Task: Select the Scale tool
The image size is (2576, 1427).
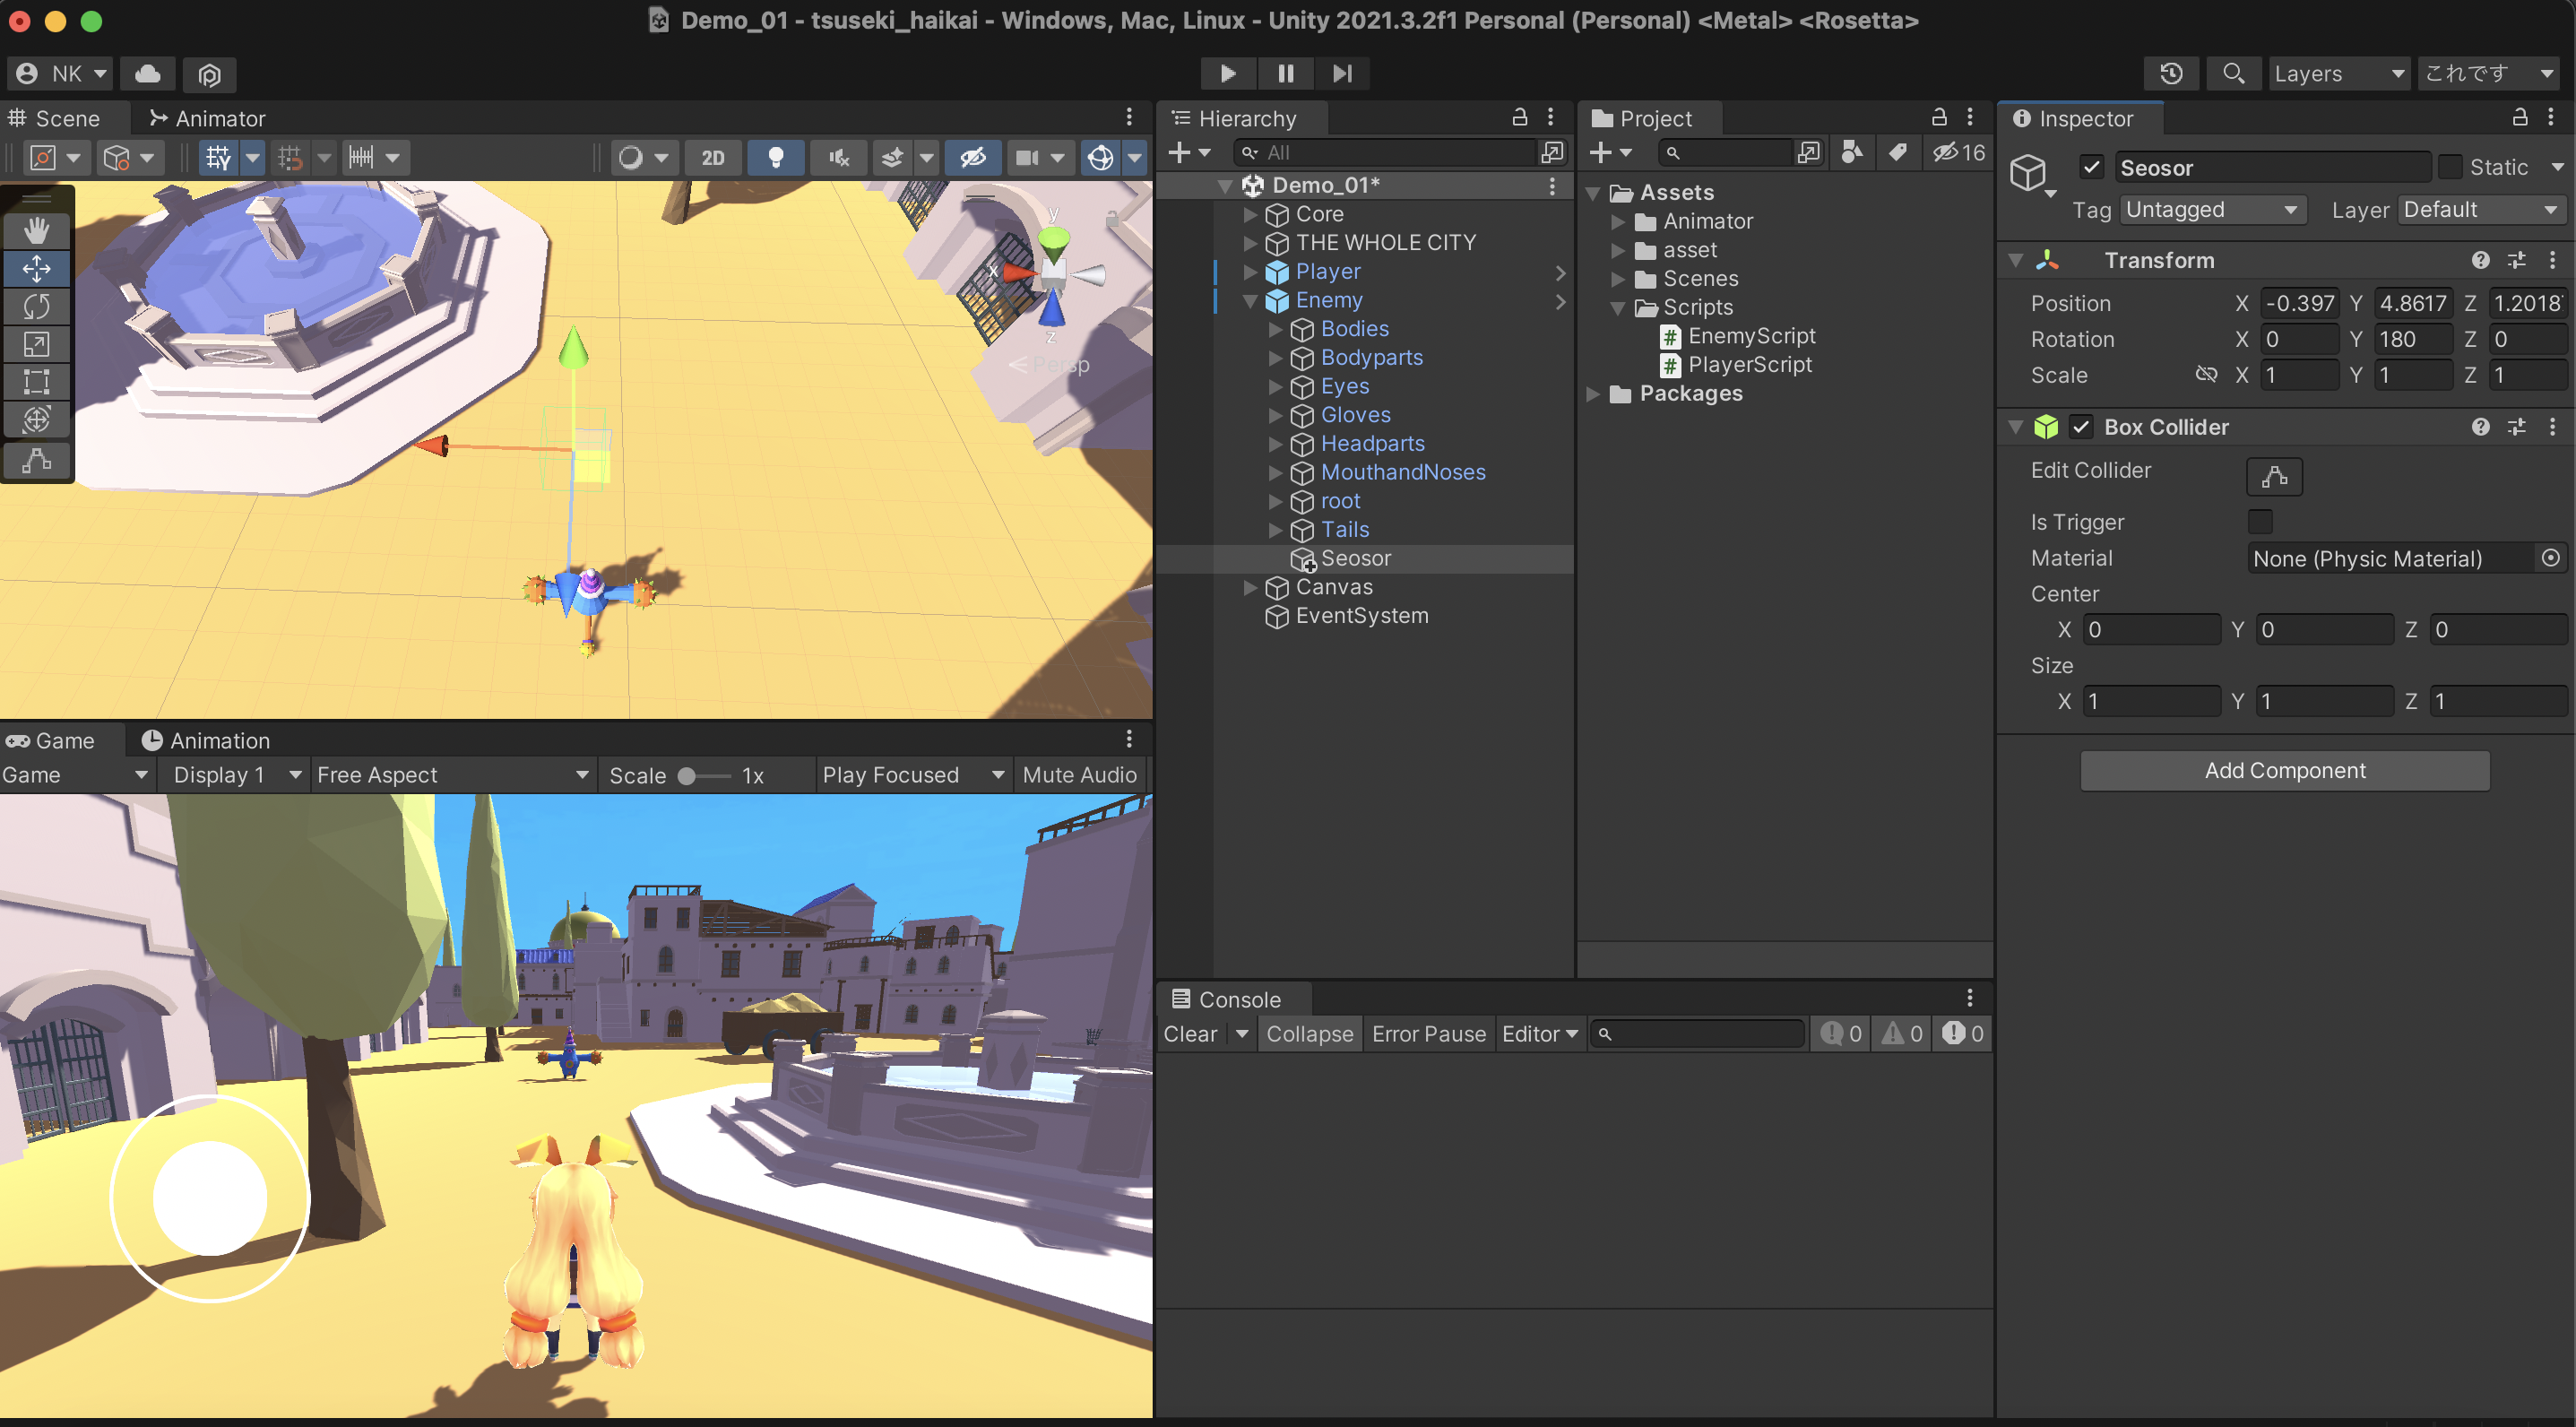Action: click(37, 345)
